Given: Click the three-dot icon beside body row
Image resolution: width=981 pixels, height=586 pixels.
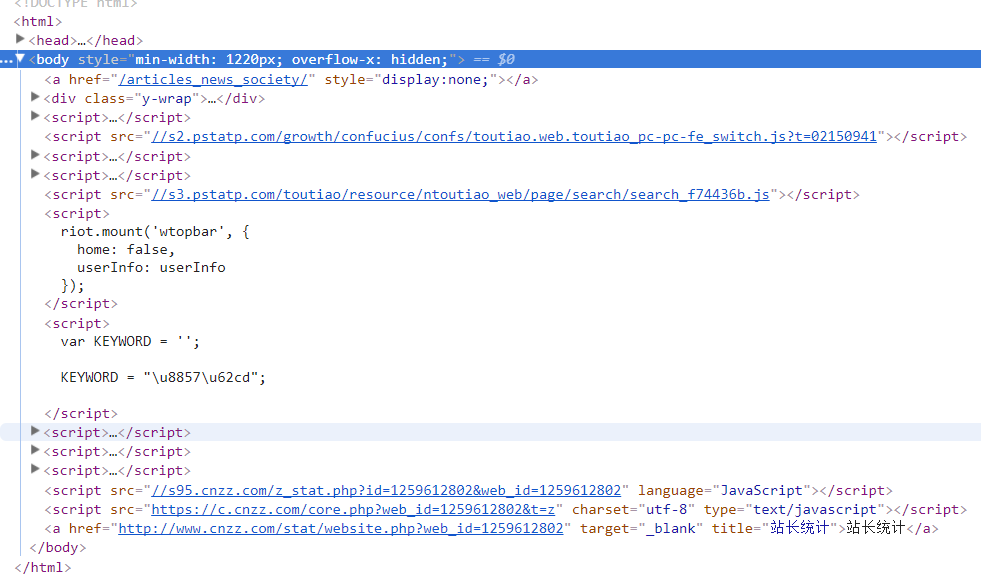Looking at the screenshot, I should click(7, 60).
